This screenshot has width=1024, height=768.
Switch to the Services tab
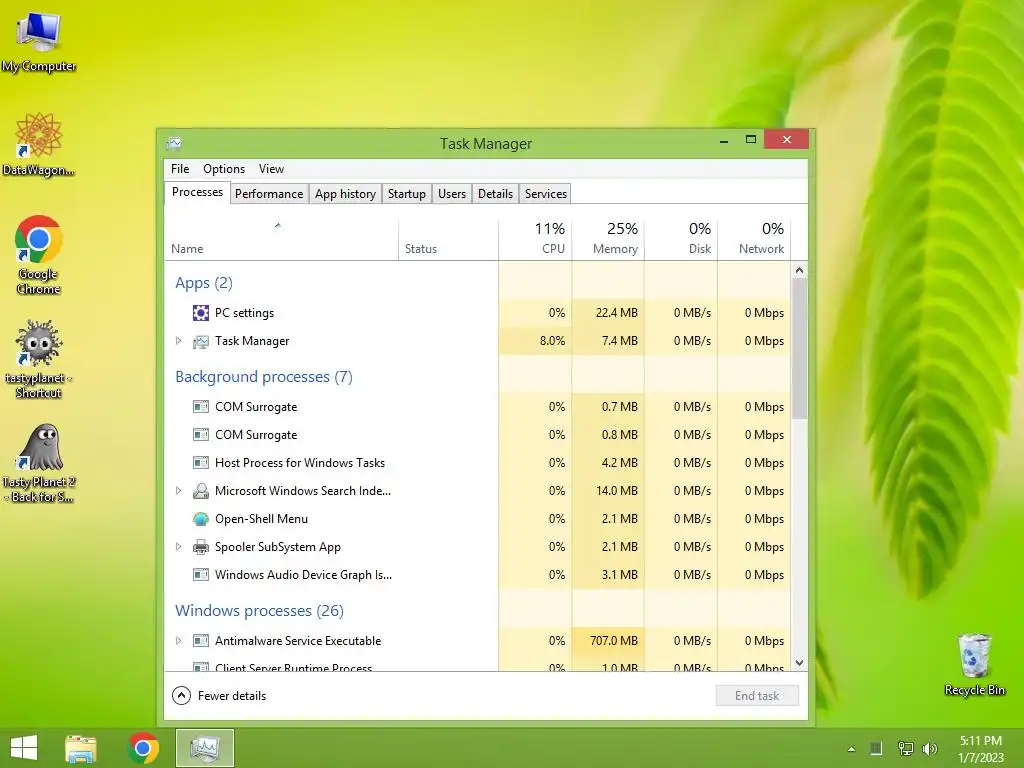[x=546, y=194]
